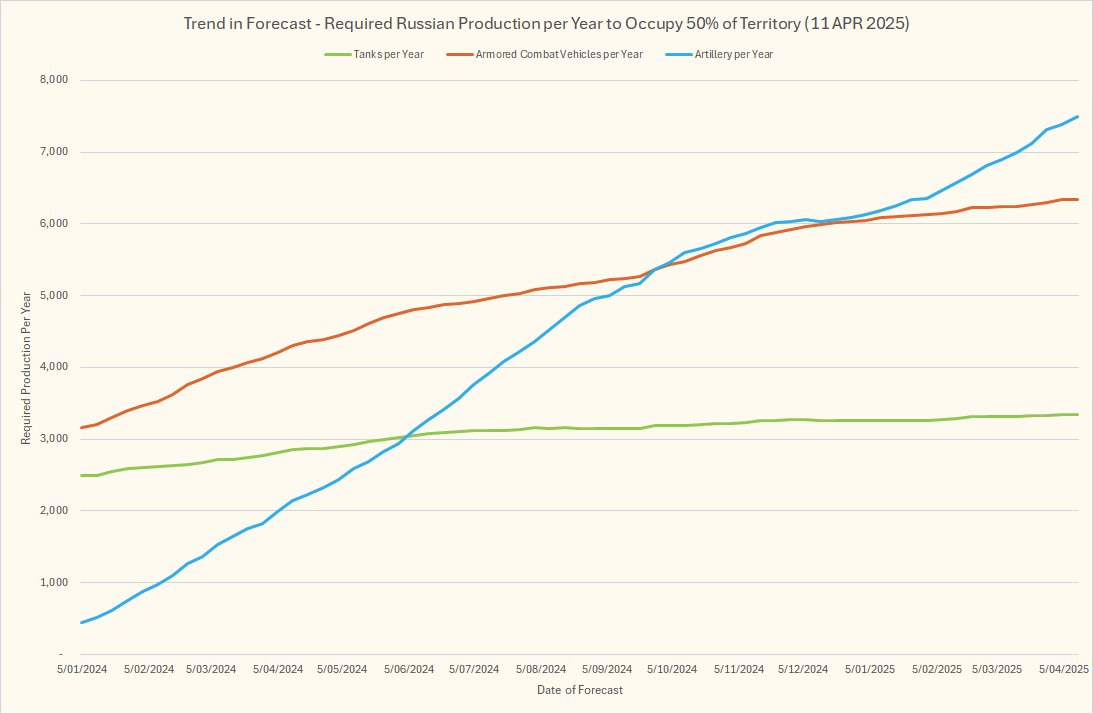Click the orange Armored Vehicles line's starting point

pyautogui.click(x=81, y=427)
